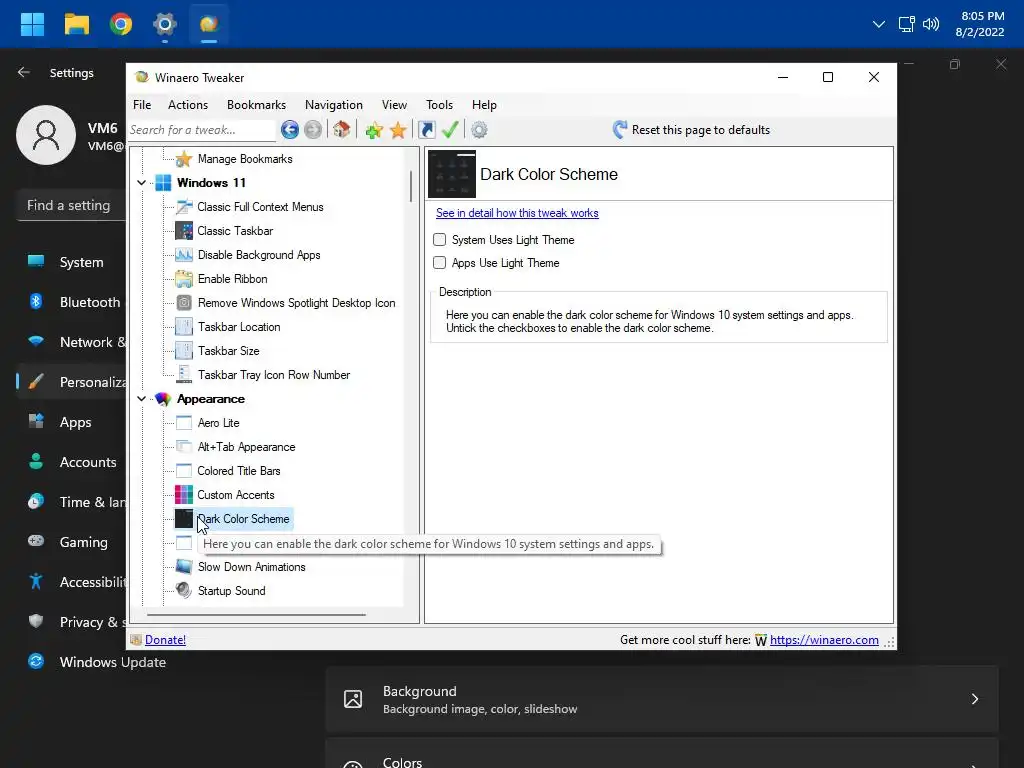
Task: Open the Help menu
Action: (485, 105)
